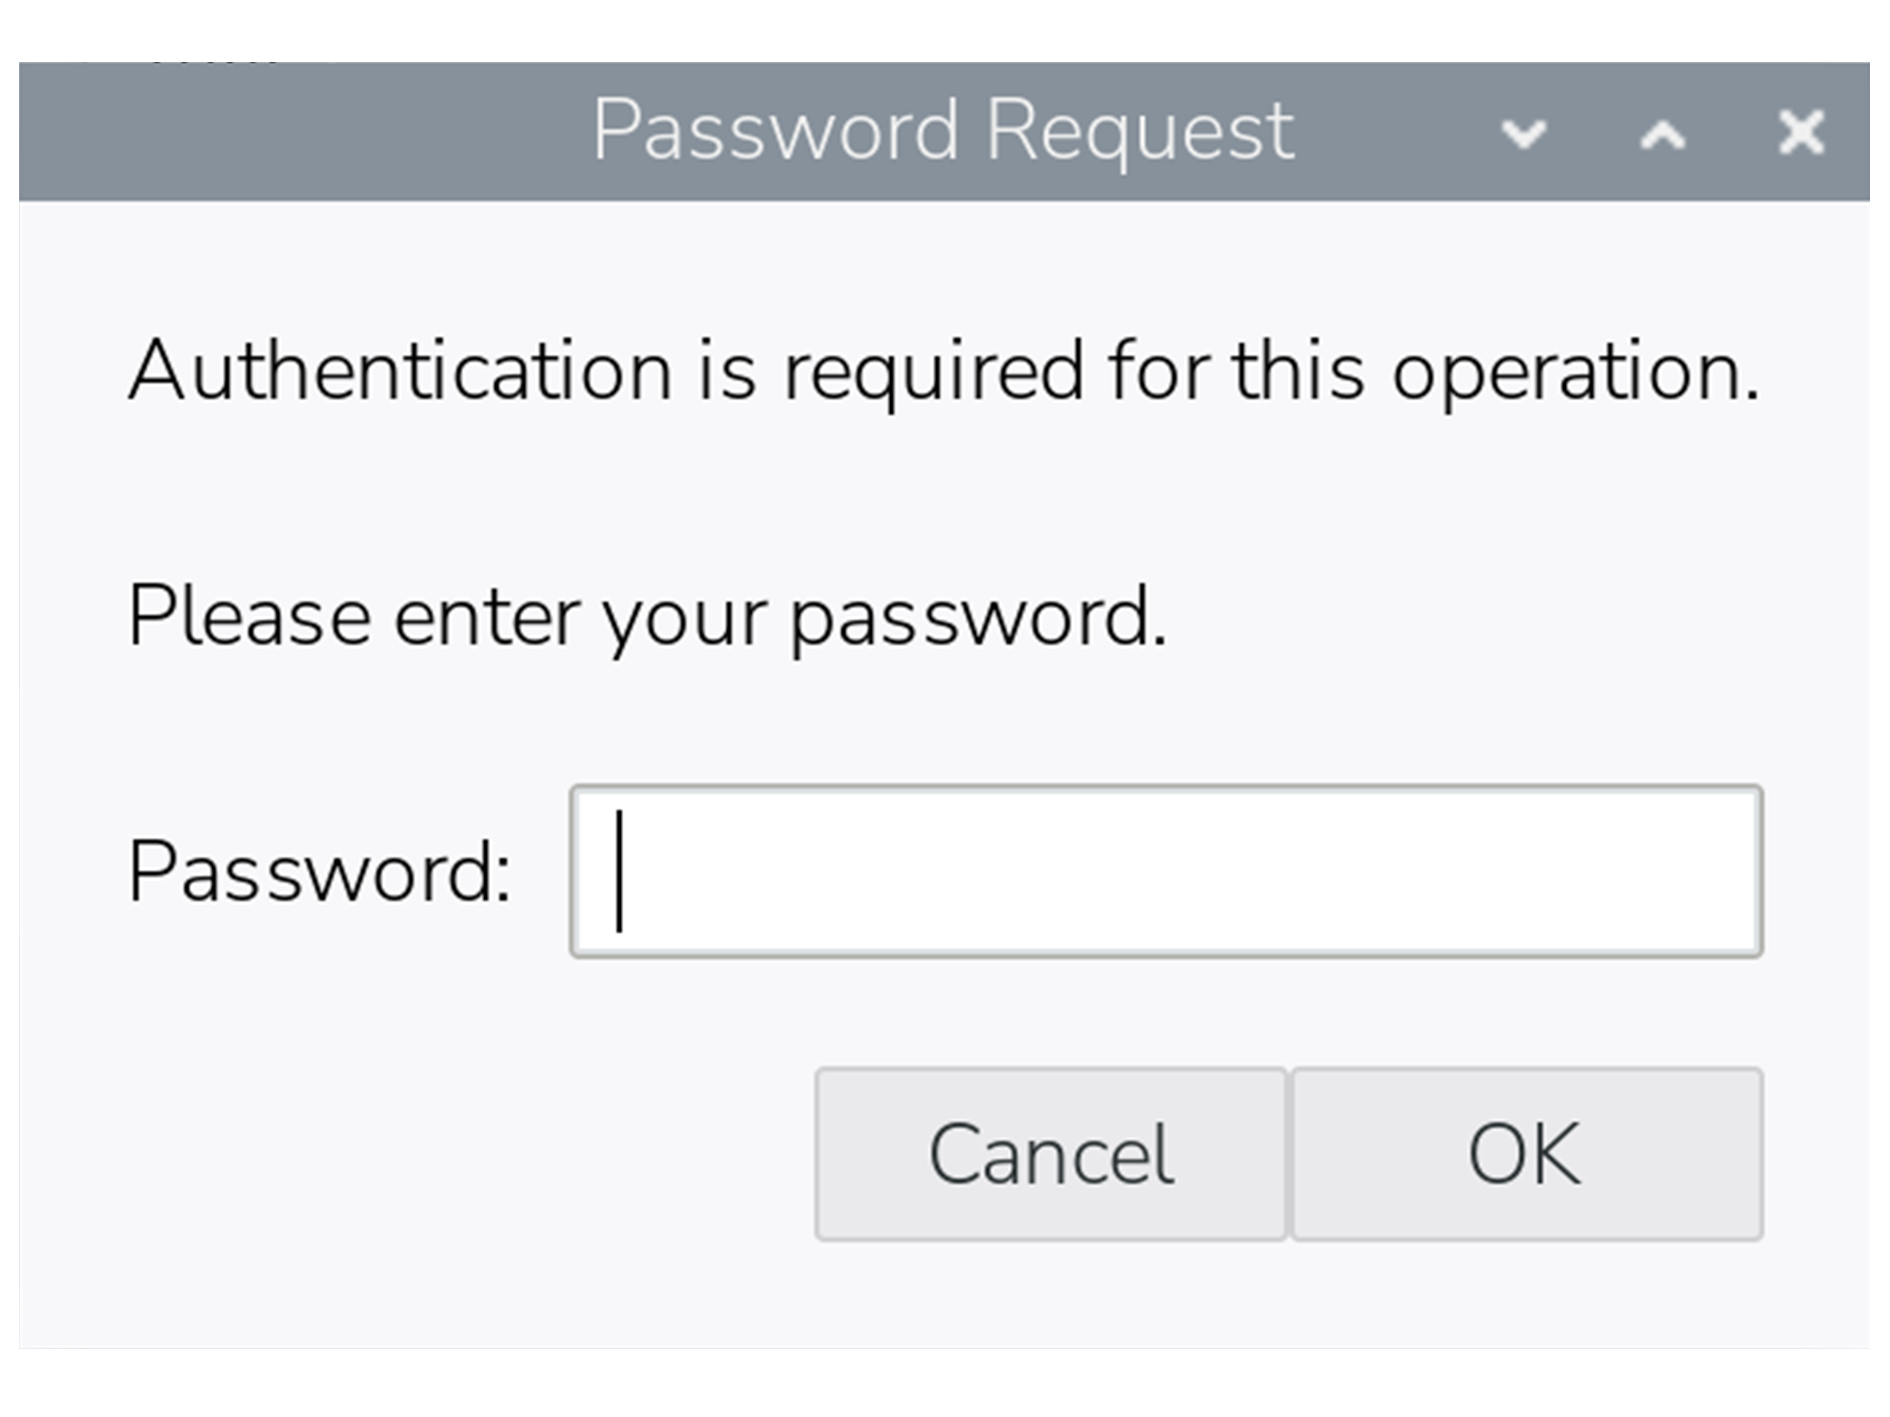Click inside the empty password entry box
The height and width of the screenshot is (1417, 1890).
pos(1165,871)
